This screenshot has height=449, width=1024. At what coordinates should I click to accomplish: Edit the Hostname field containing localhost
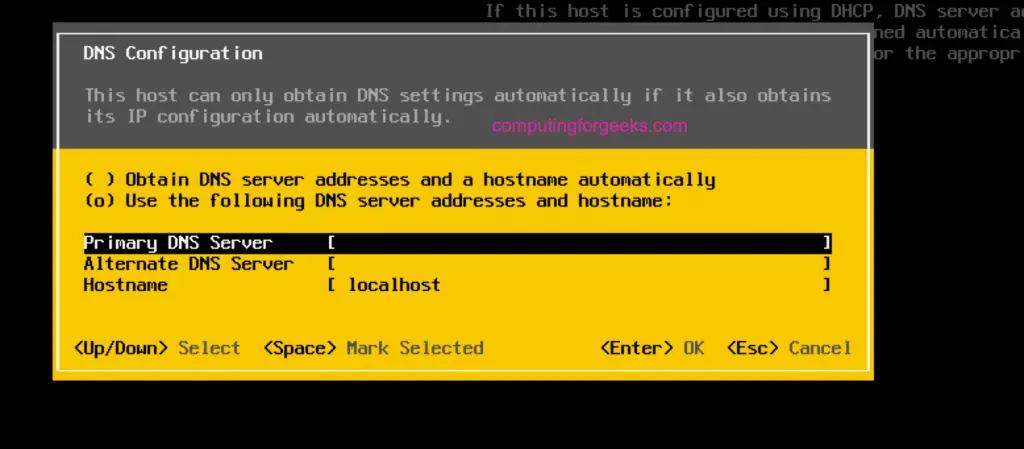579,285
